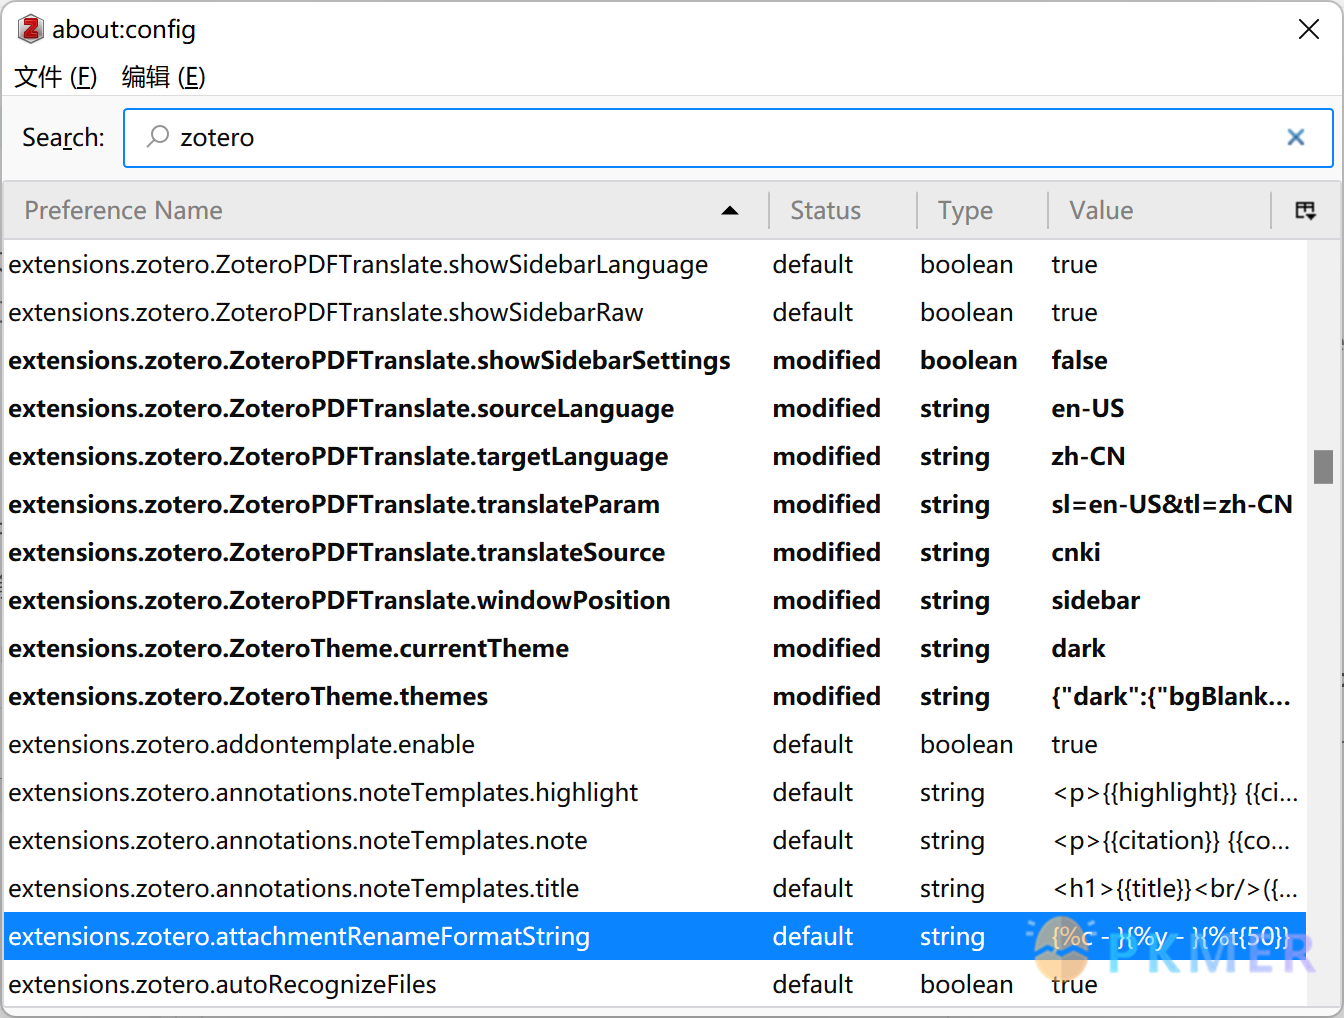
Task: Select ZoteroPDFTranslate.translateSource preference
Action: [x=655, y=552]
